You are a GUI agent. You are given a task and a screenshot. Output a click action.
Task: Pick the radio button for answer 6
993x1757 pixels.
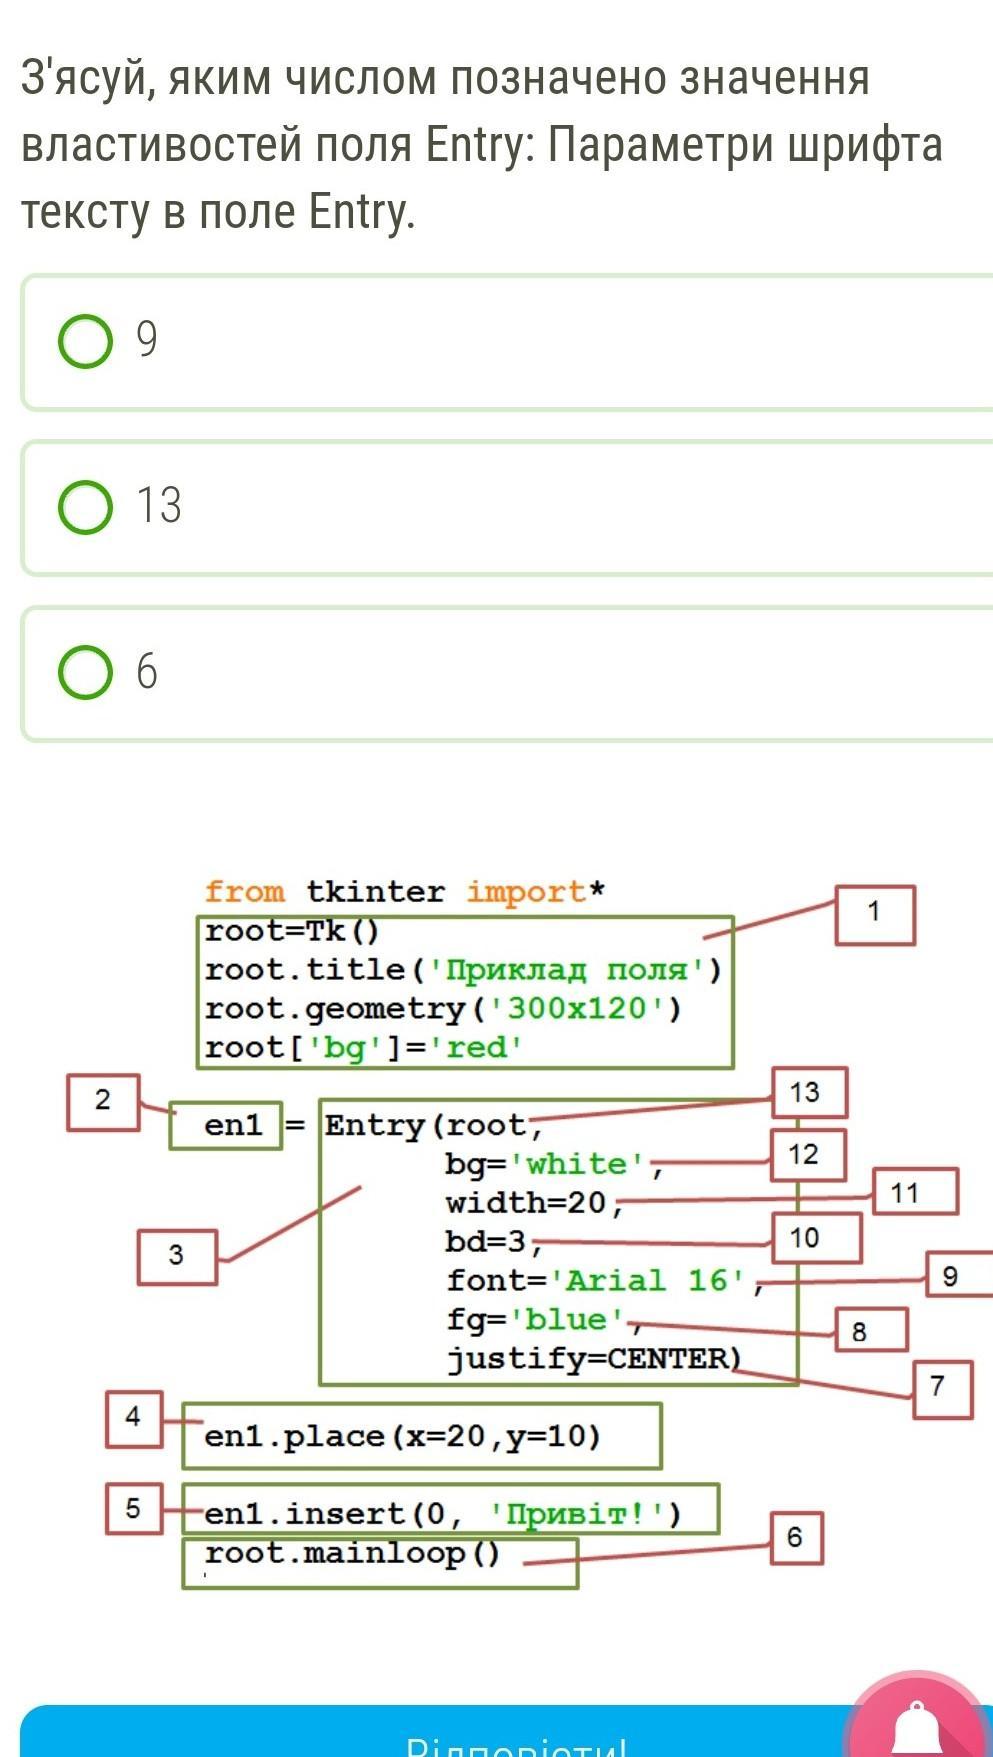[85, 672]
